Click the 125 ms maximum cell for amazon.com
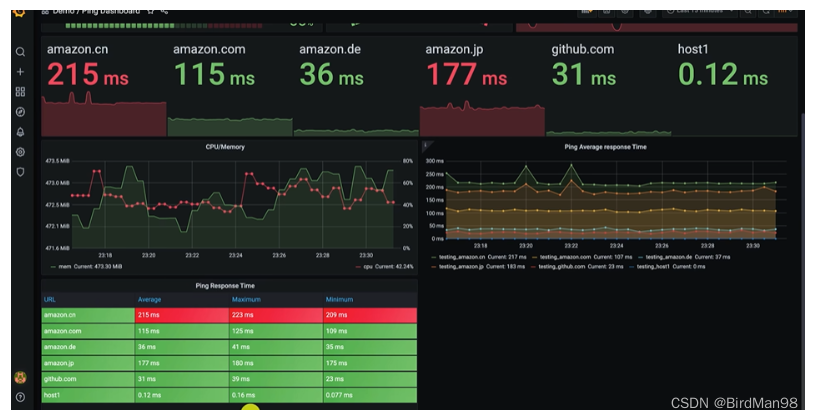Viewport: 814px width, 419px height. [x=276, y=331]
